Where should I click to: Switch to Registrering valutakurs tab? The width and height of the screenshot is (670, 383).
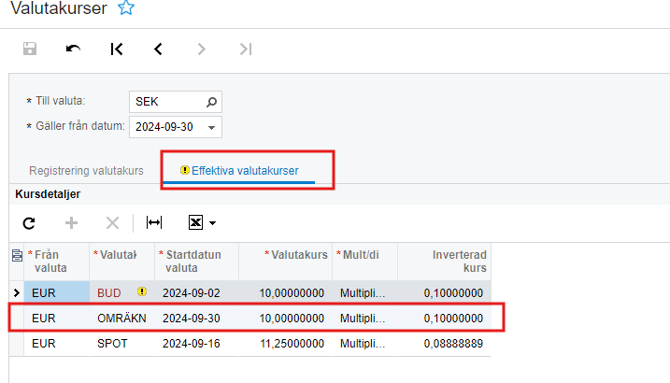86,171
